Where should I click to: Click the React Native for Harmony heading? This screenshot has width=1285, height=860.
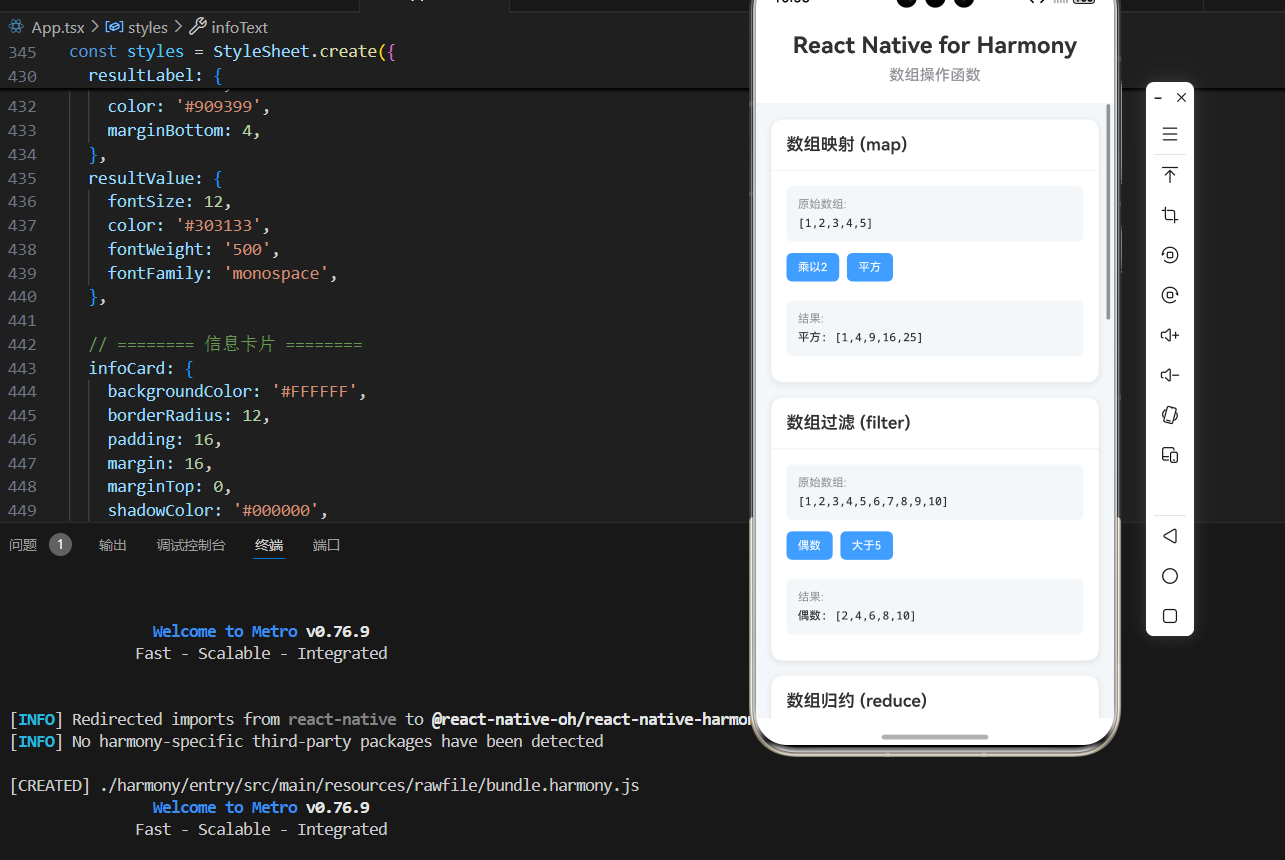pyautogui.click(x=935, y=45)
